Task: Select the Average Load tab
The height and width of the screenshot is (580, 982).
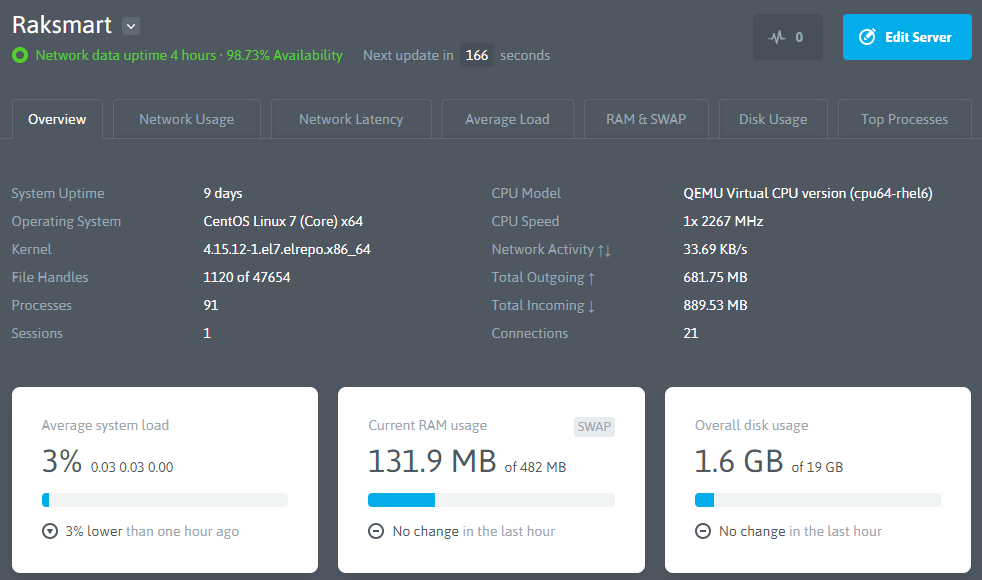Action: pos(507,119)
